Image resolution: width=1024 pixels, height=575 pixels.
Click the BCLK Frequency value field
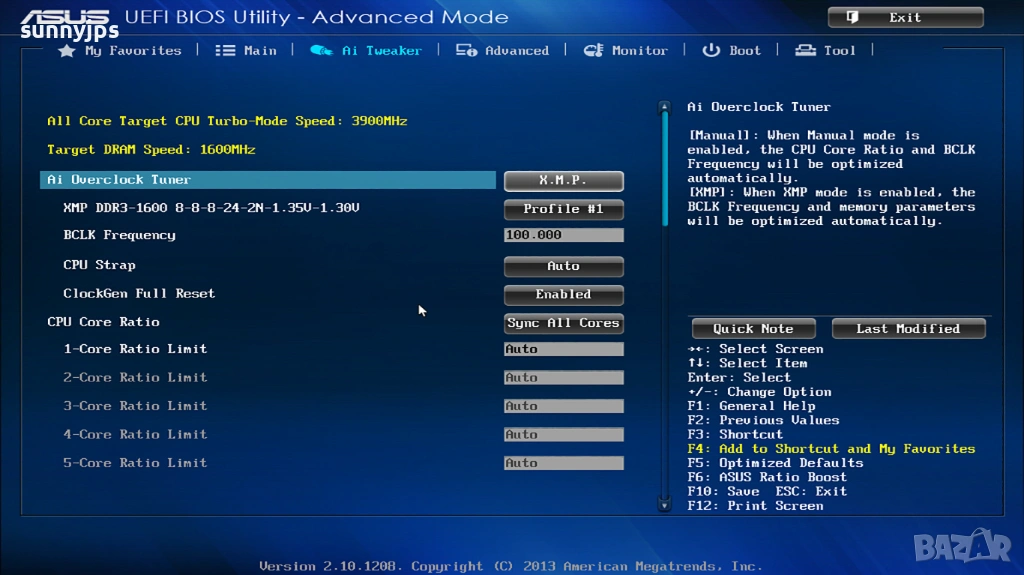coord(563,236)
